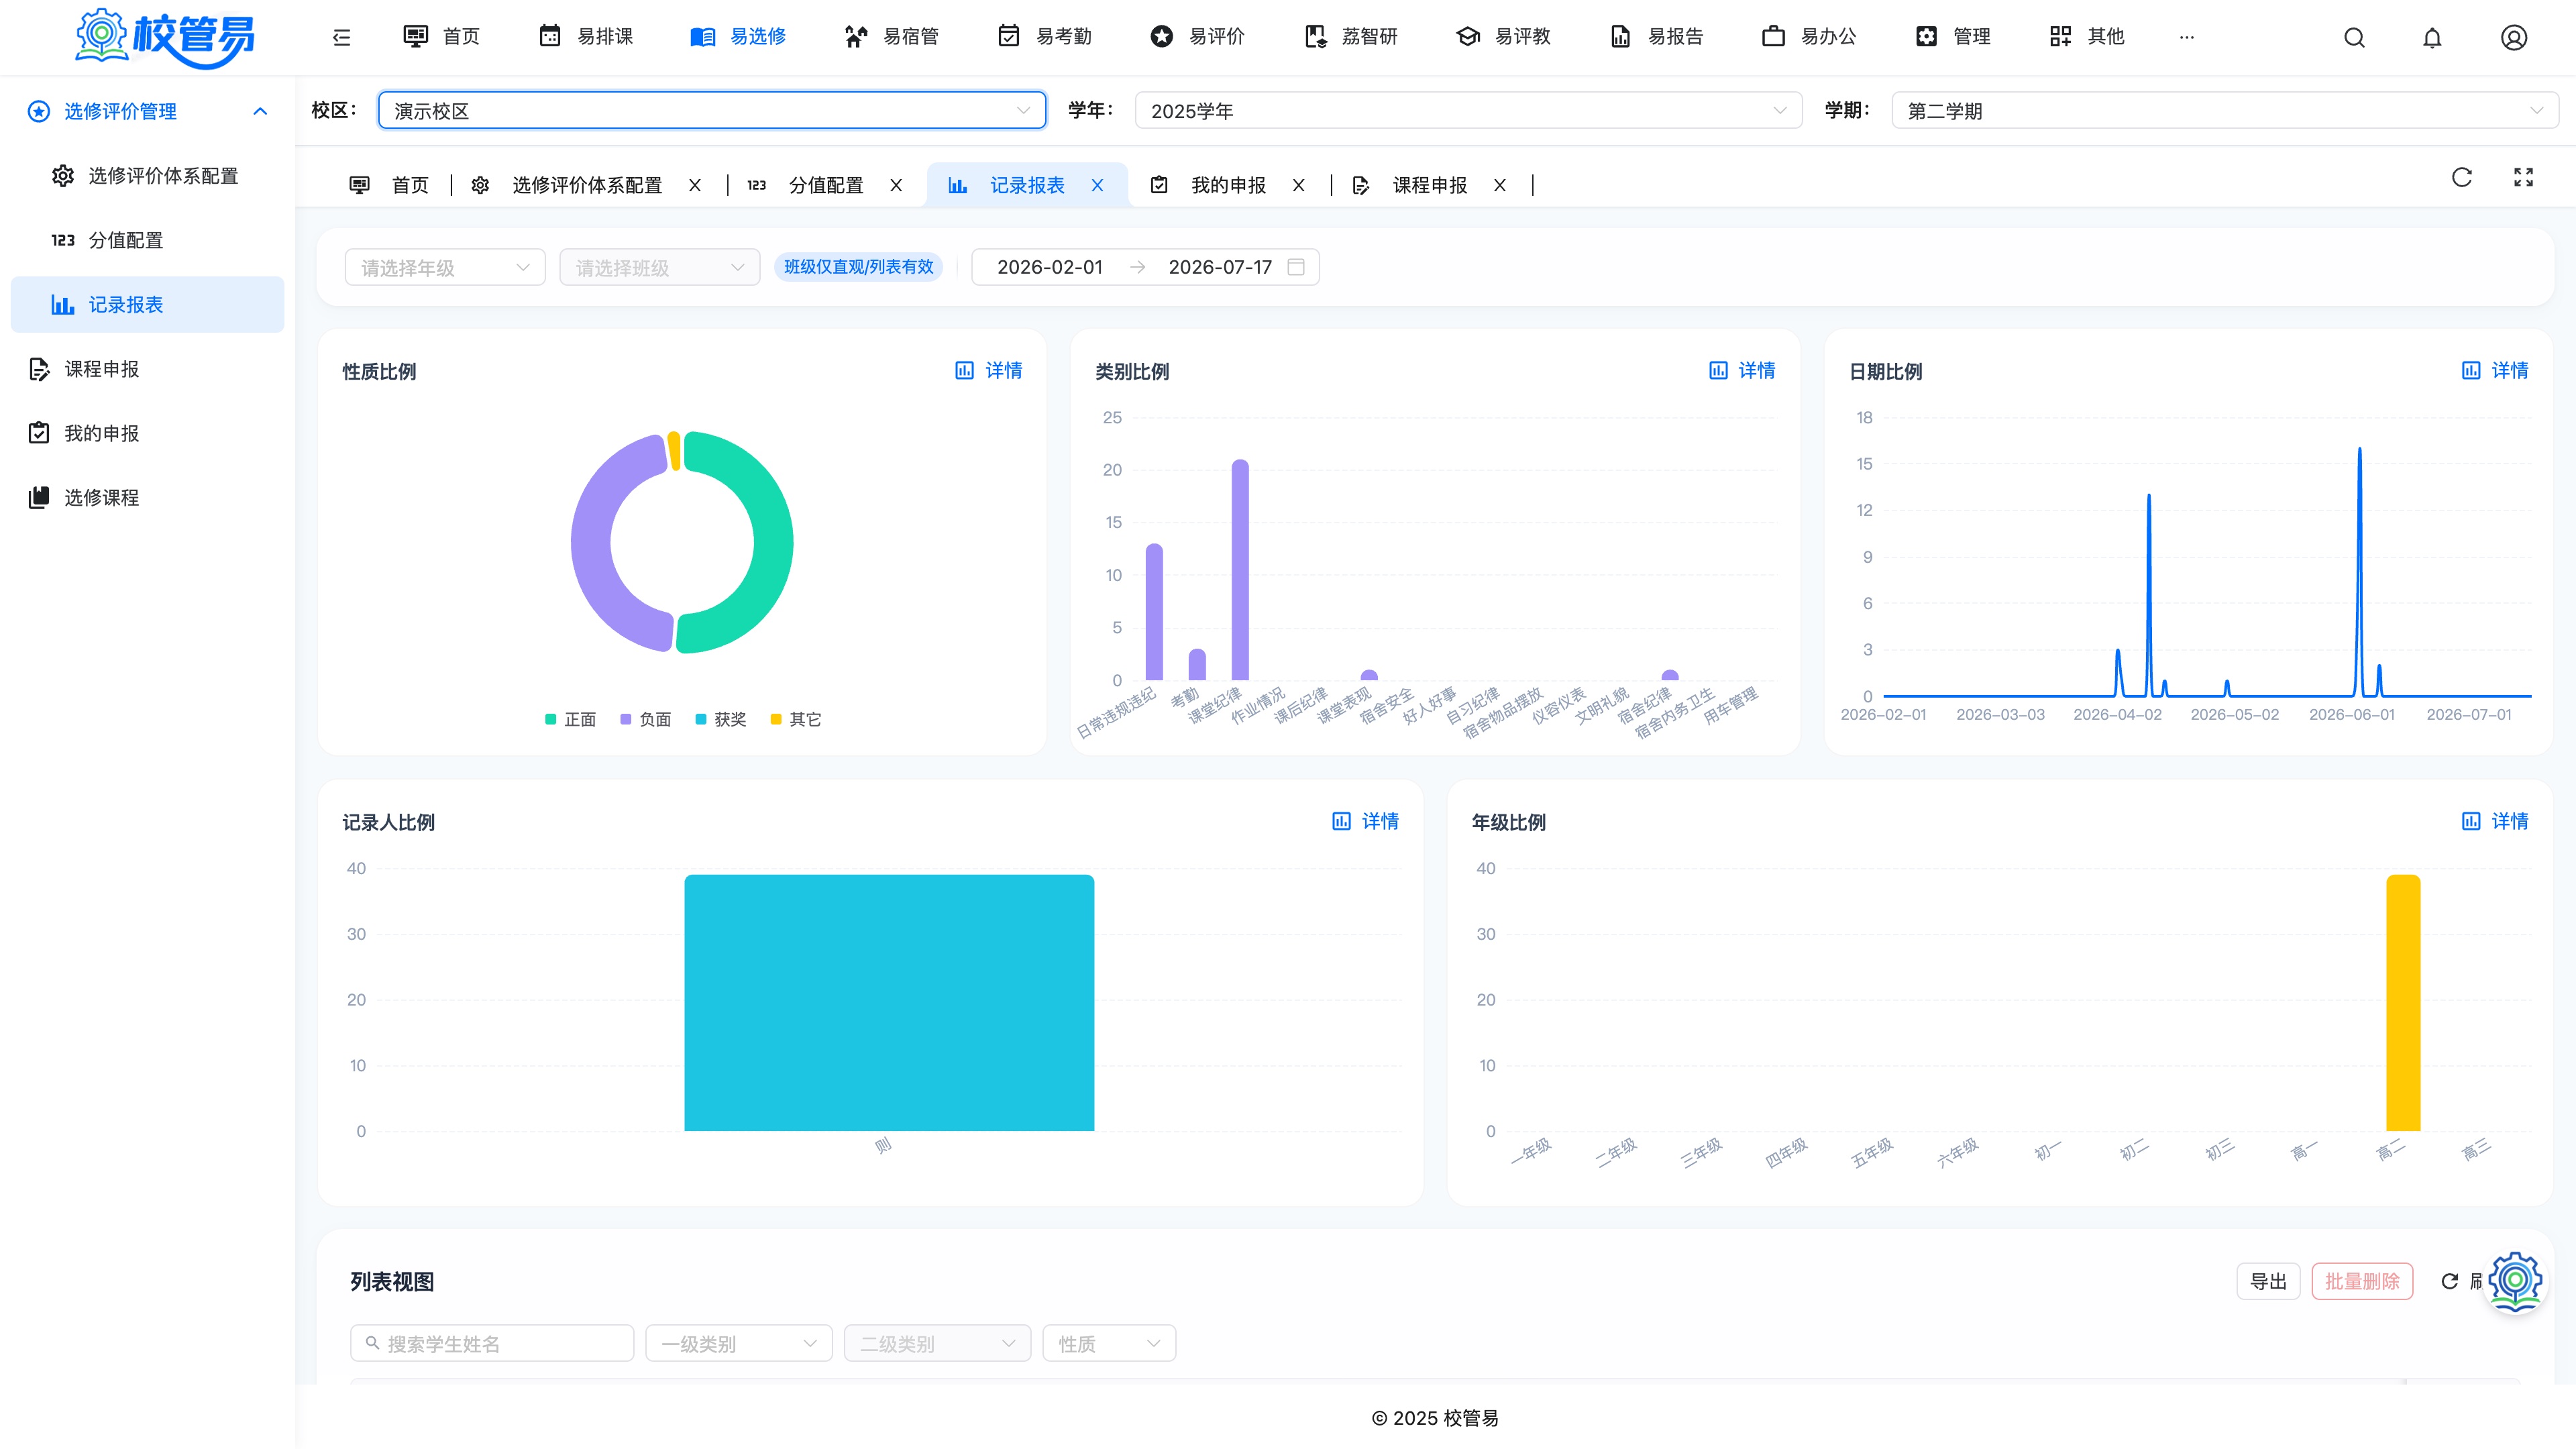This screenshot has height=1449, width=2576.
Task: Collapse the sidebar with the menu fold icon
Action: pos(341,37)
